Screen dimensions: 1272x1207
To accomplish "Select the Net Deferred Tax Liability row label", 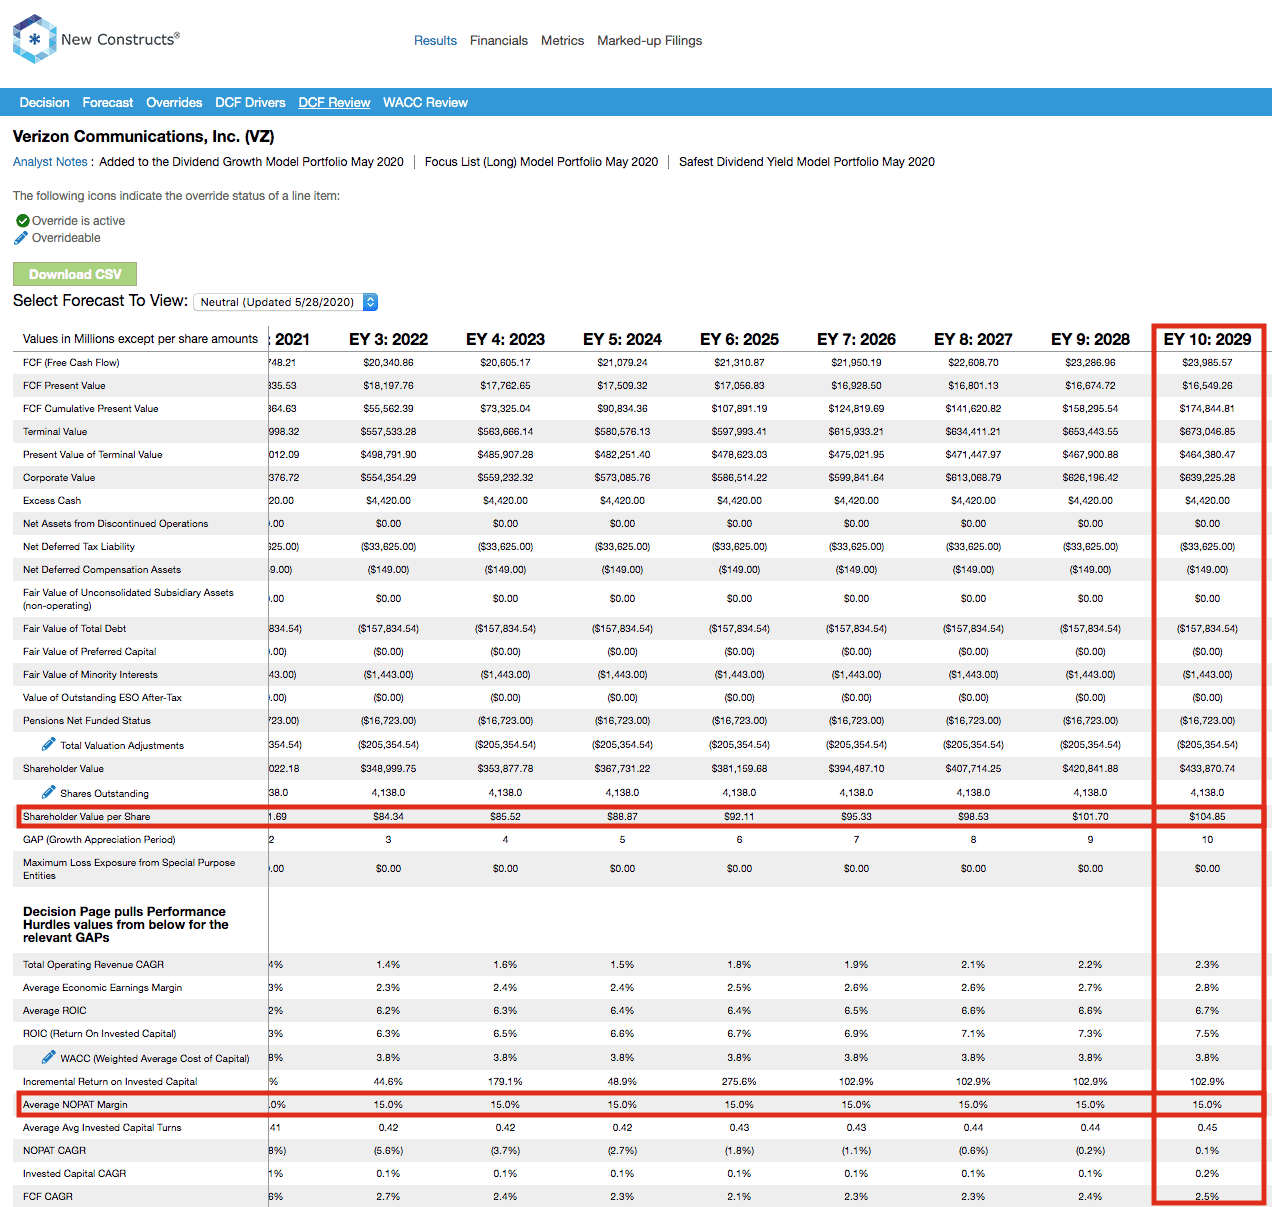I will (79, 547).
